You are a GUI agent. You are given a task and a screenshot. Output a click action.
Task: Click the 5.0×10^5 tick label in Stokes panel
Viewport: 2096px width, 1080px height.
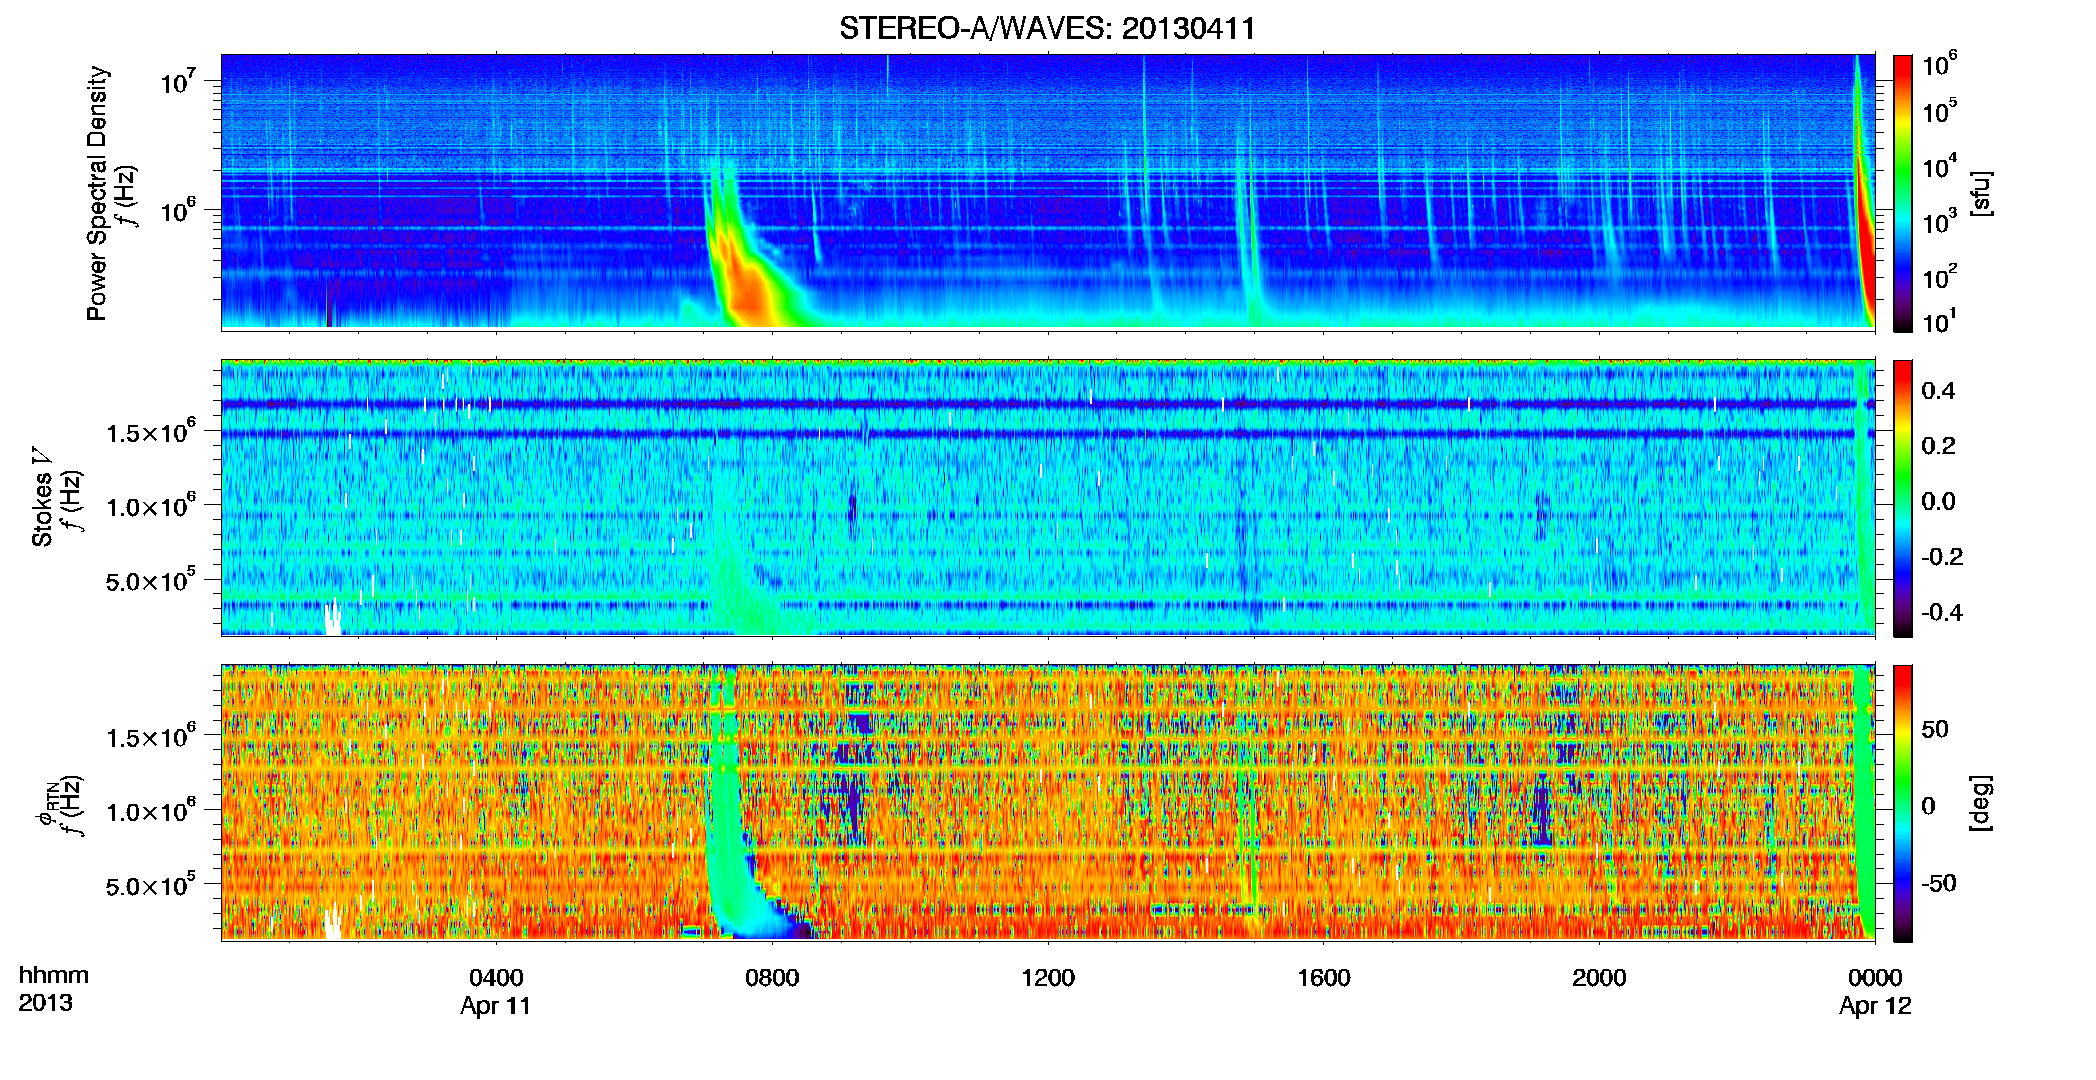(150, 581)
